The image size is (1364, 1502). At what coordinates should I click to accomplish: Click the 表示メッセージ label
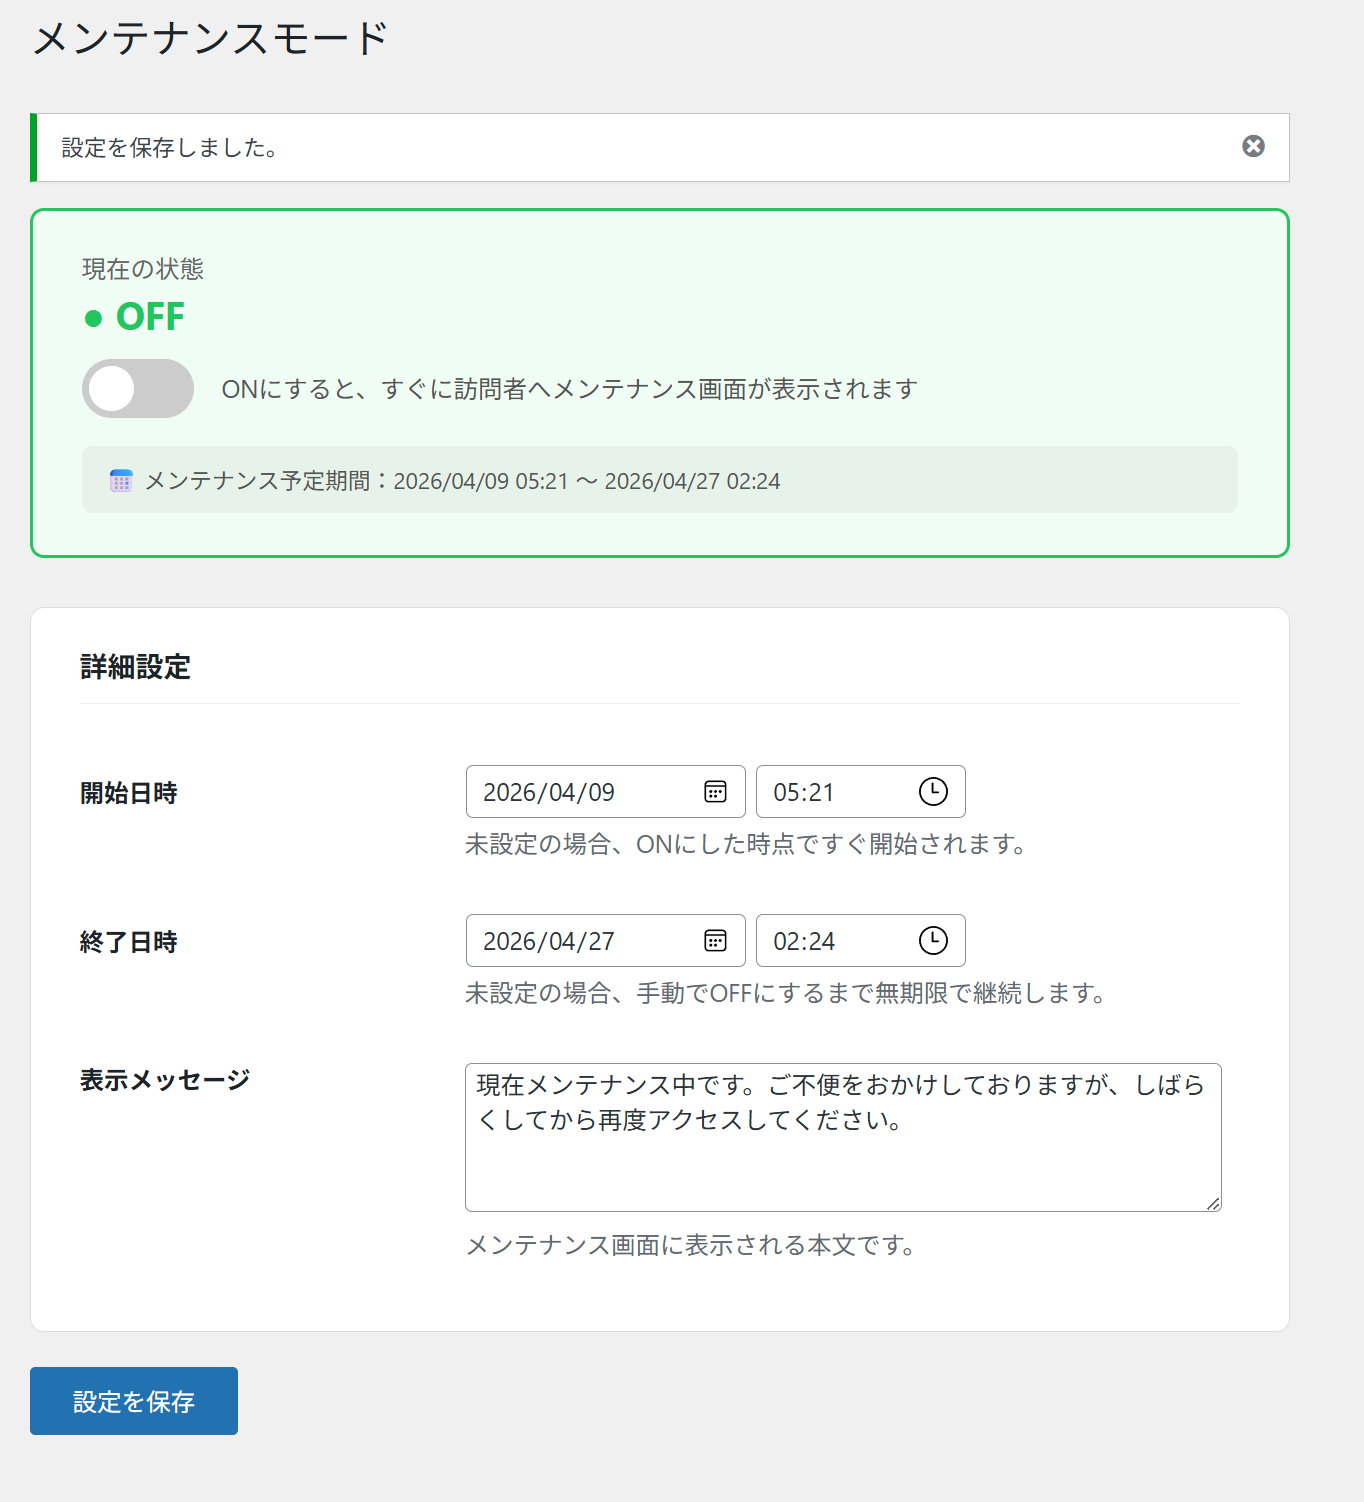tap(165, 1080)
